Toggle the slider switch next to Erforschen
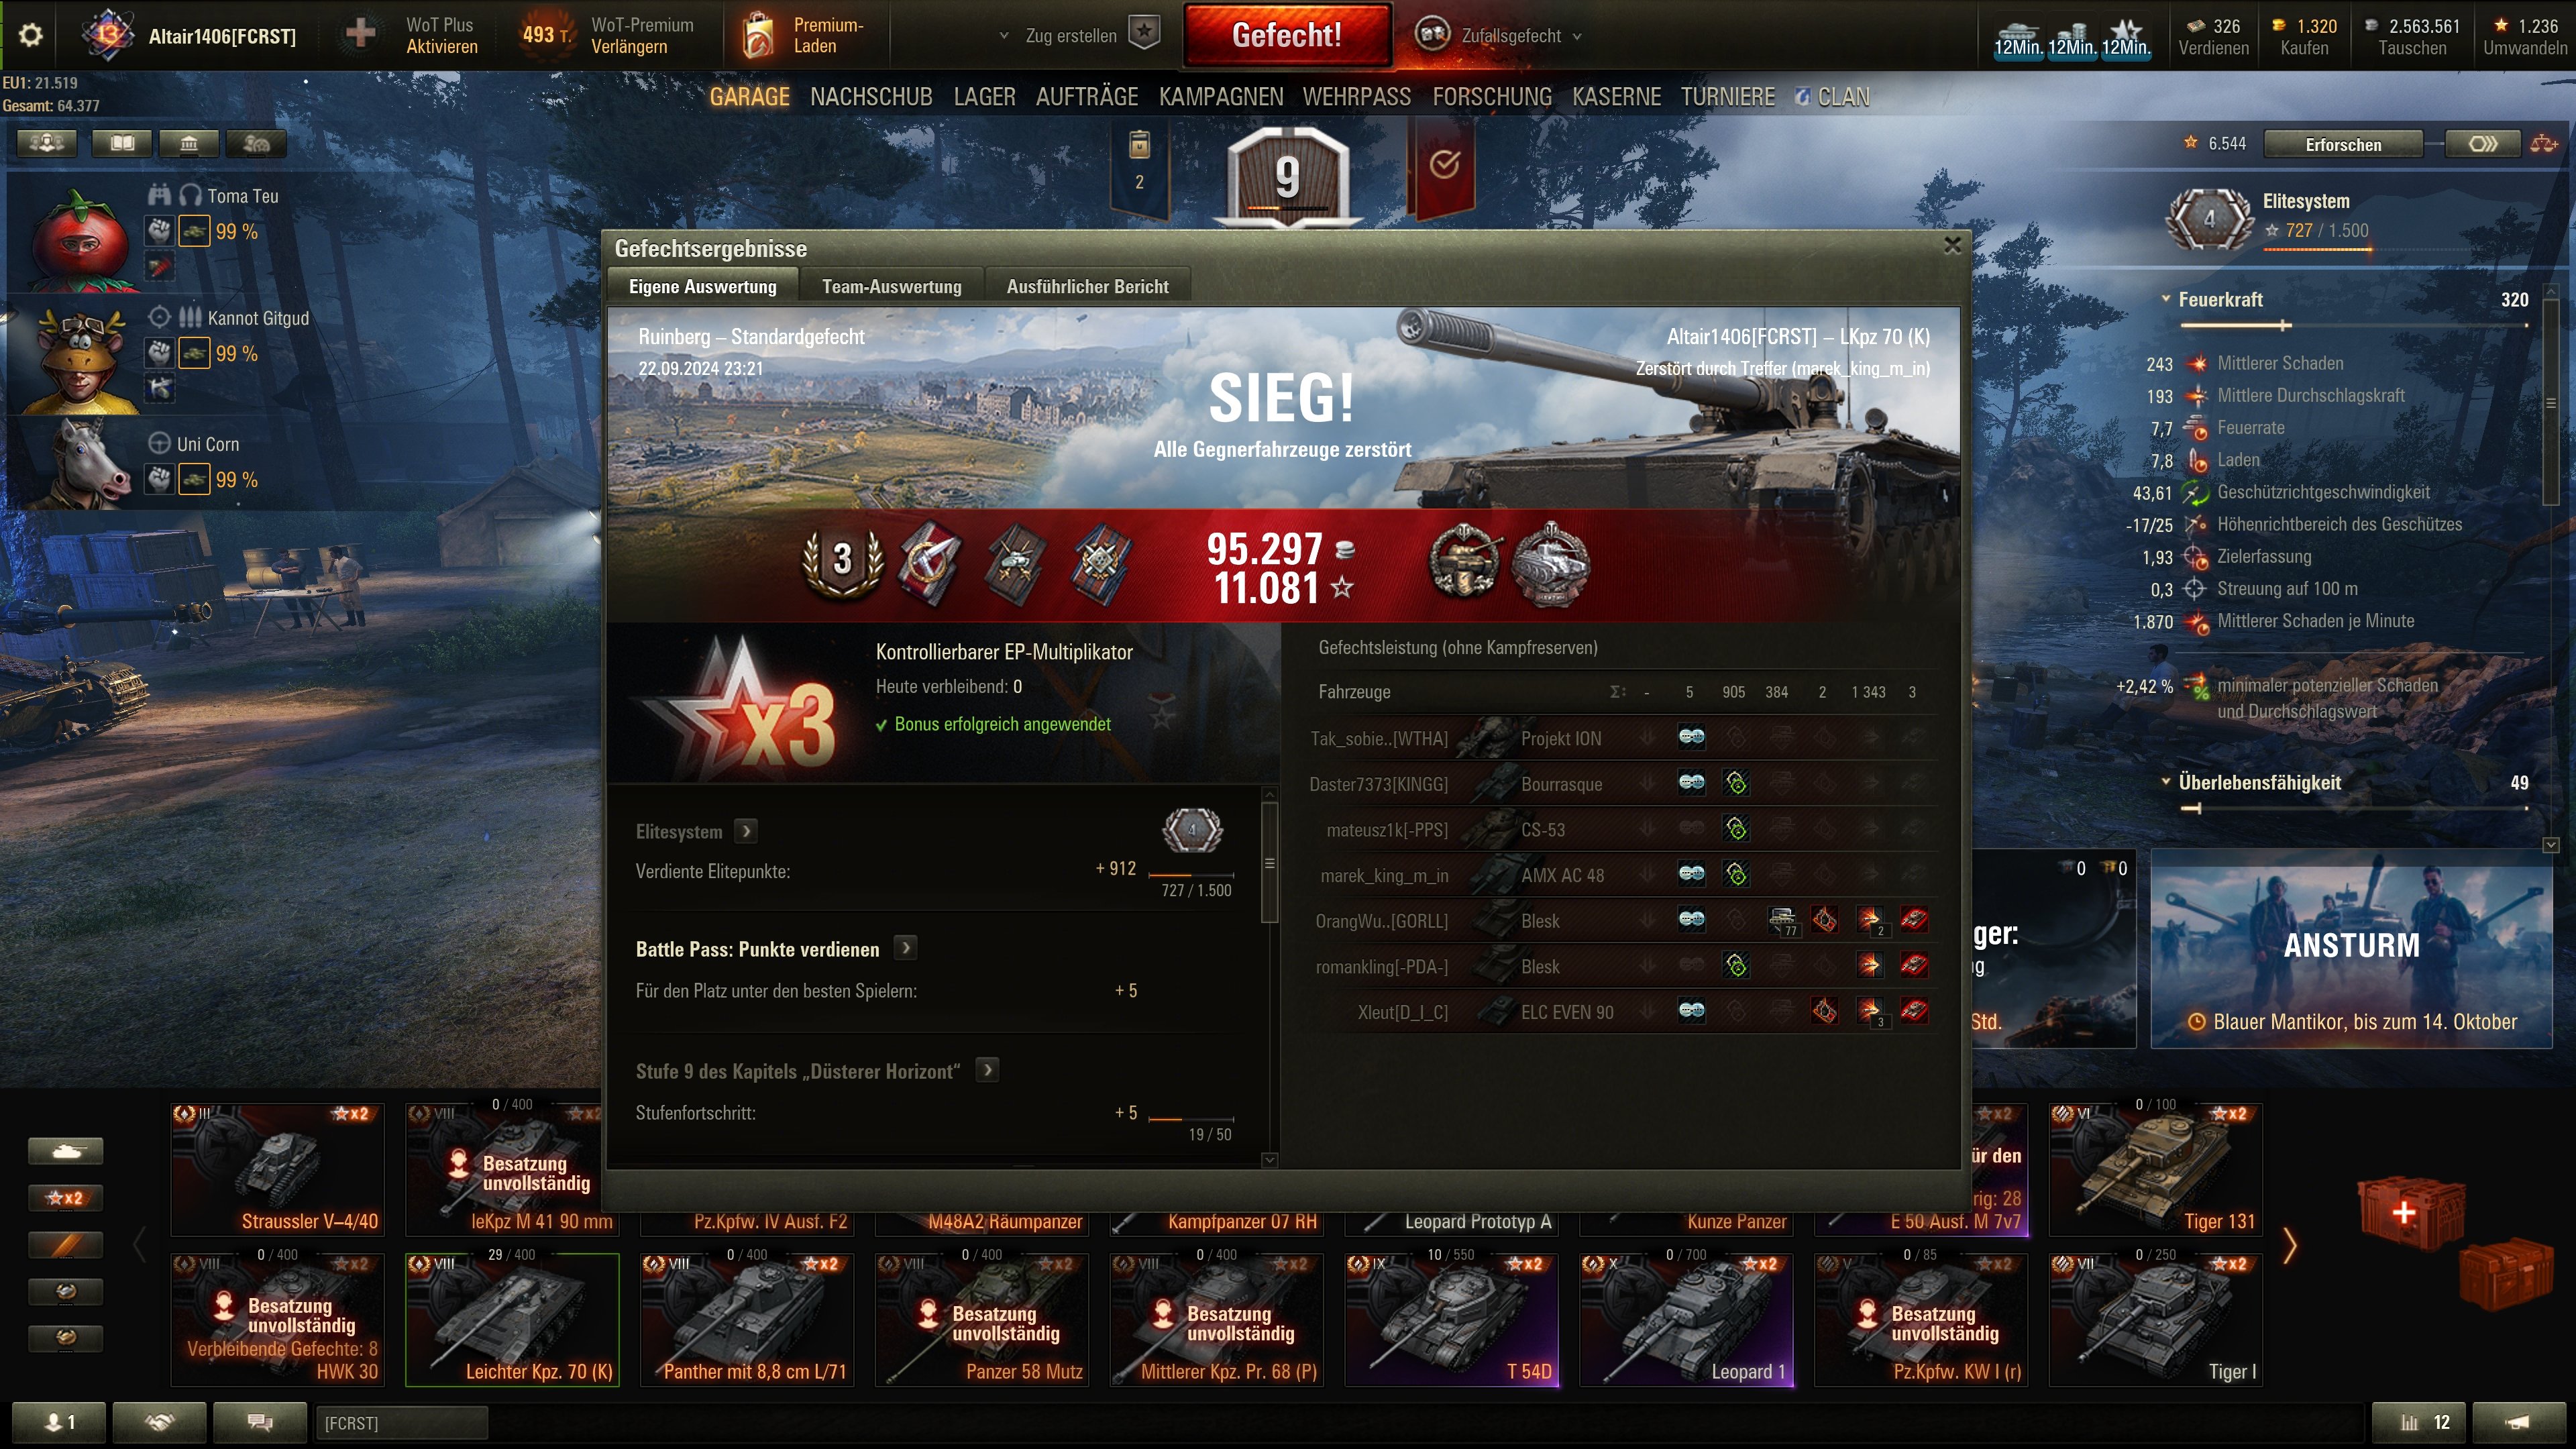2576x1449 pixels. click(x=2483, y=144)
